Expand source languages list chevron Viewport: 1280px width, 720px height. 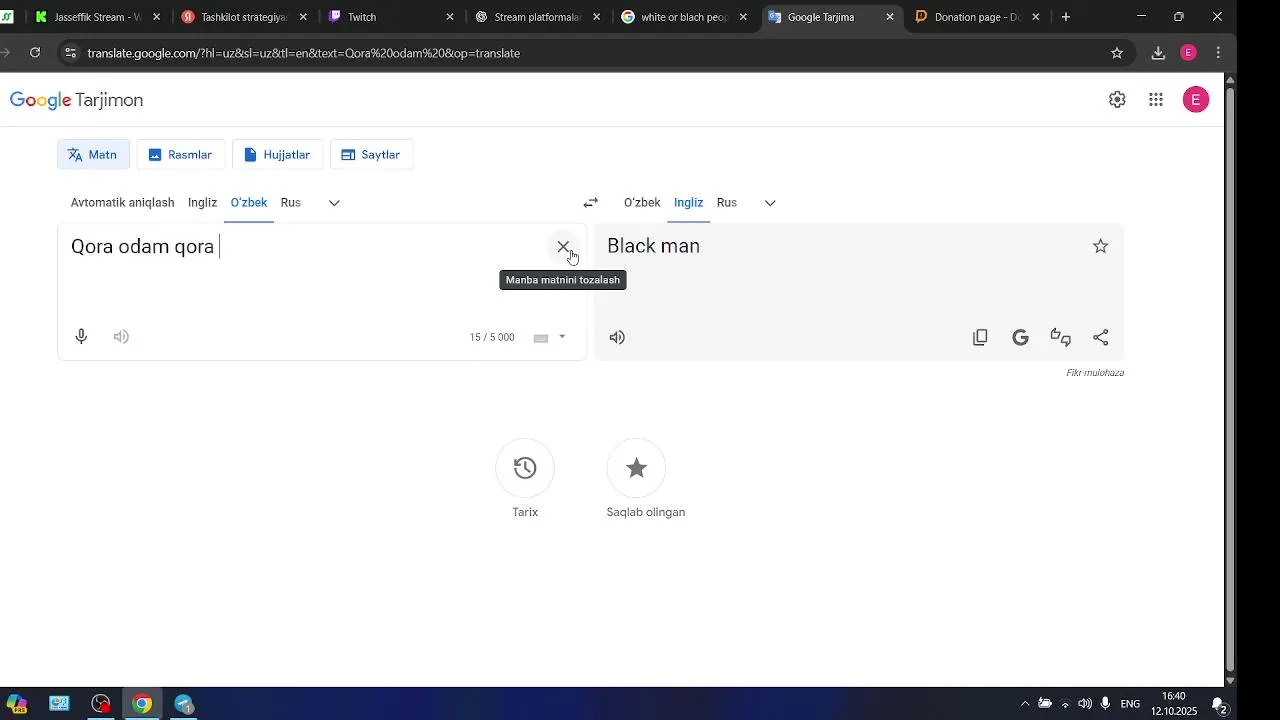point(334,203)
